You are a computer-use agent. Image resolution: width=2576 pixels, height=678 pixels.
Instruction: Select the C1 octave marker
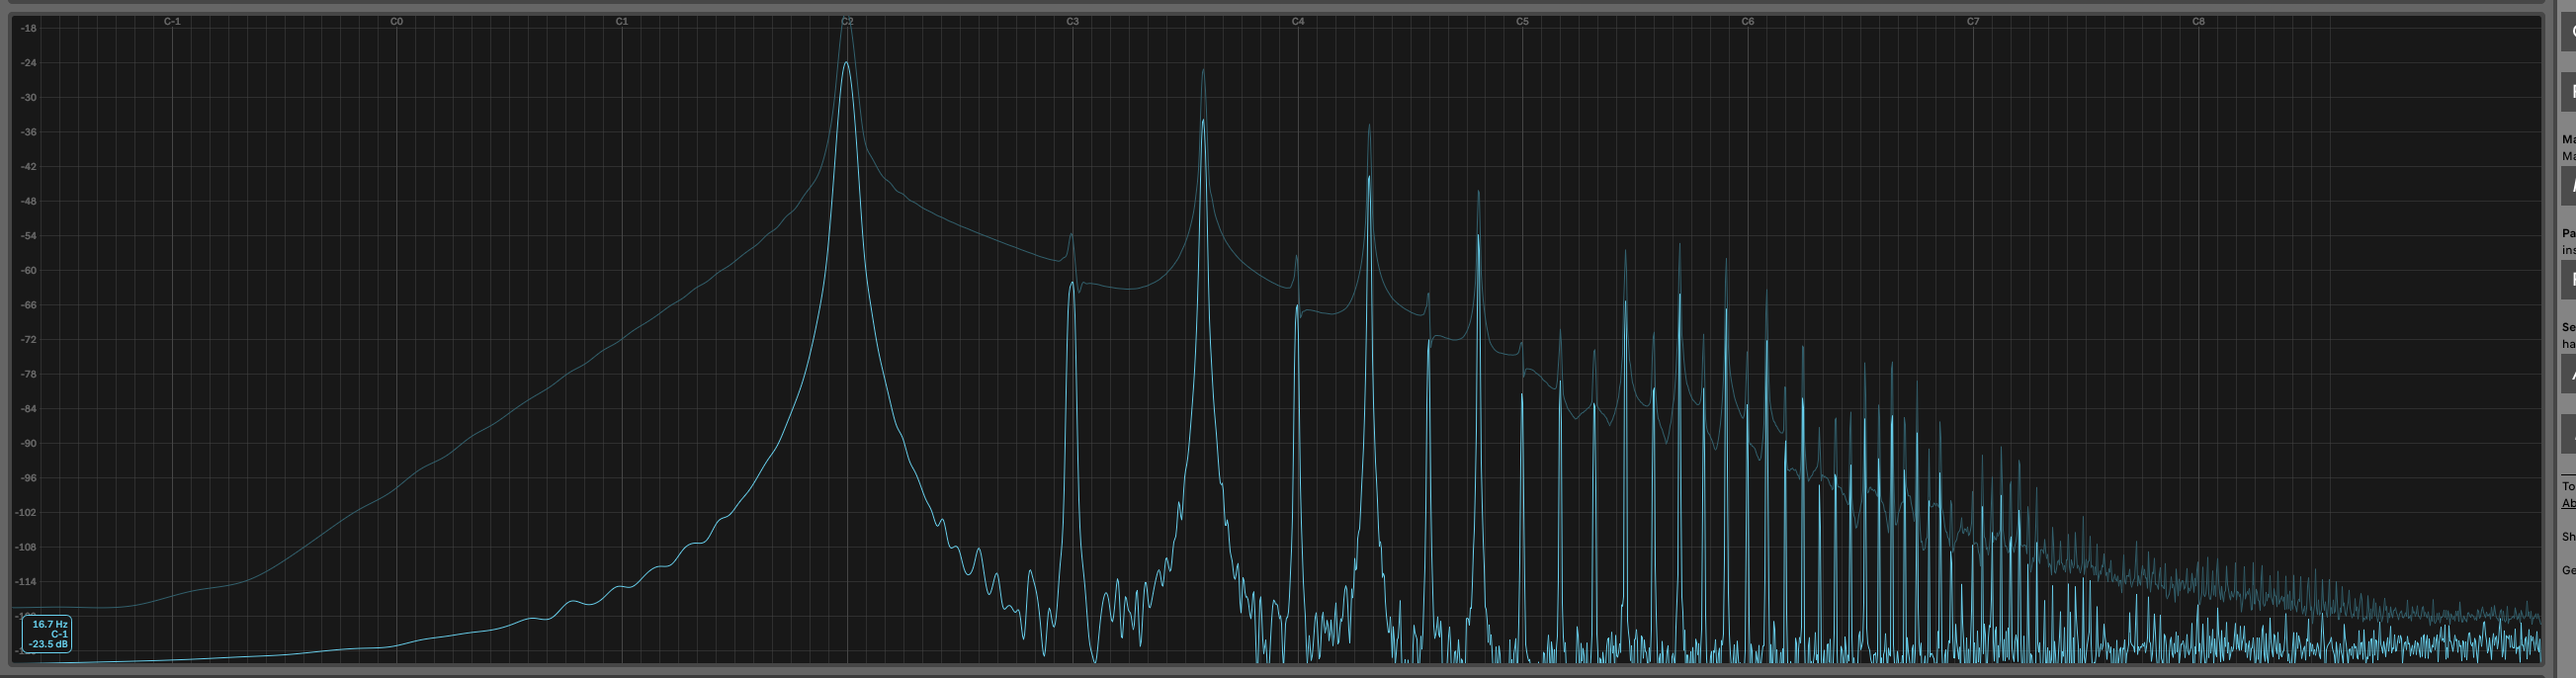pyautogui.click(x=622, y=21)
